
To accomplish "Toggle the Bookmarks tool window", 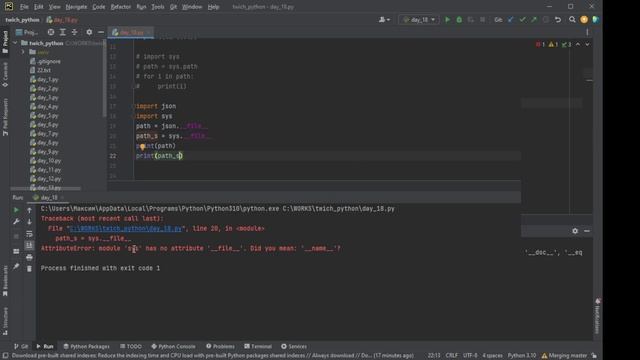I will coord(5,281).
